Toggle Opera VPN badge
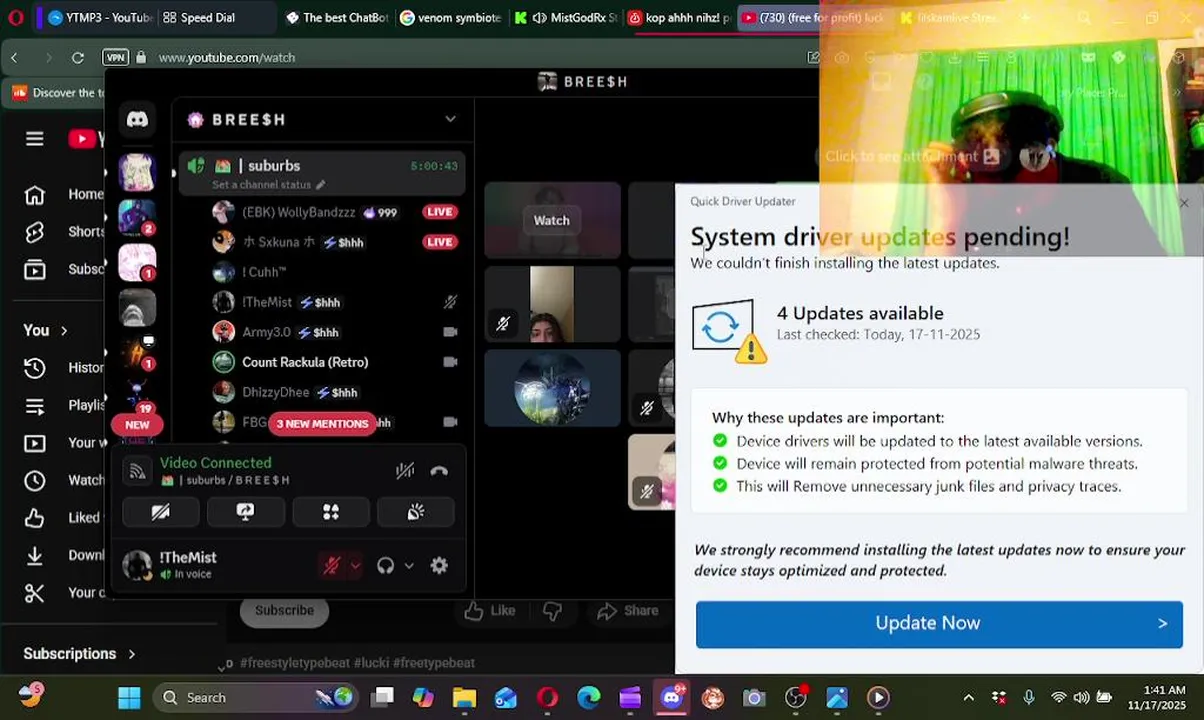1204x720 pixels. [x=116, y=57]
